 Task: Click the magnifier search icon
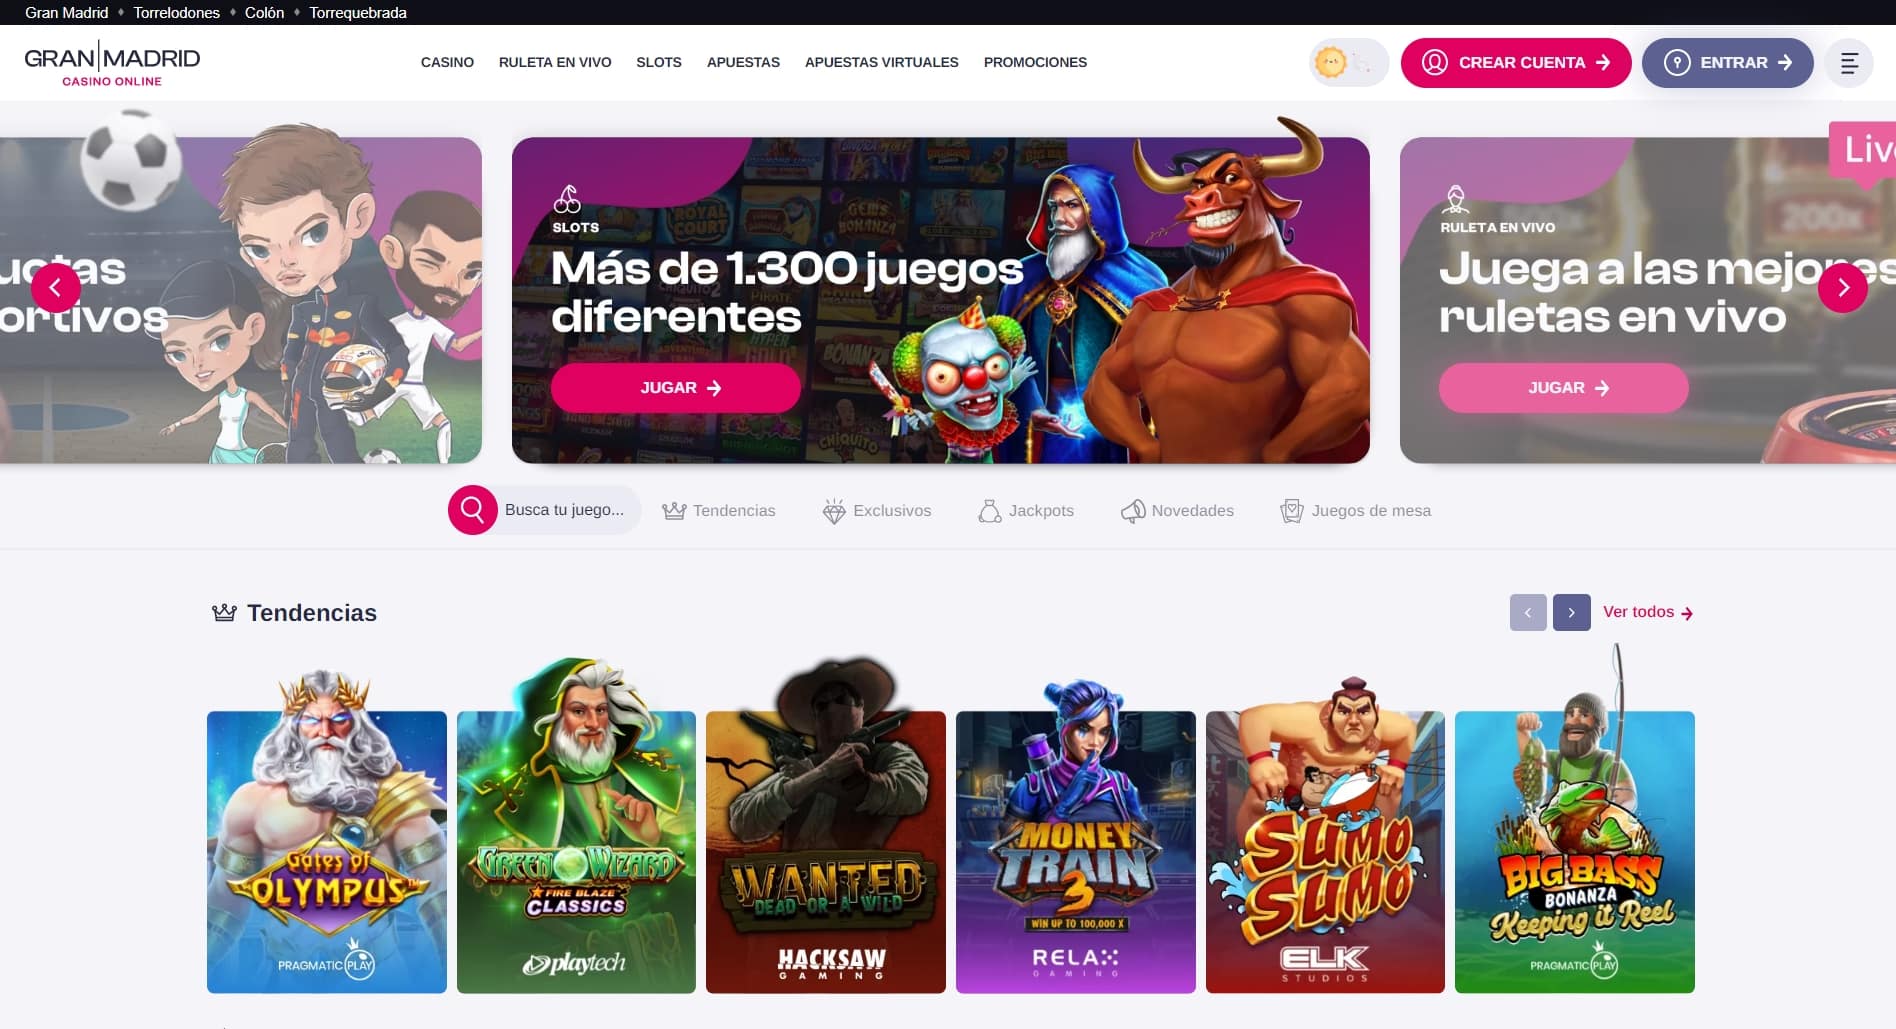pyautogui.click(x=473, y=510)
